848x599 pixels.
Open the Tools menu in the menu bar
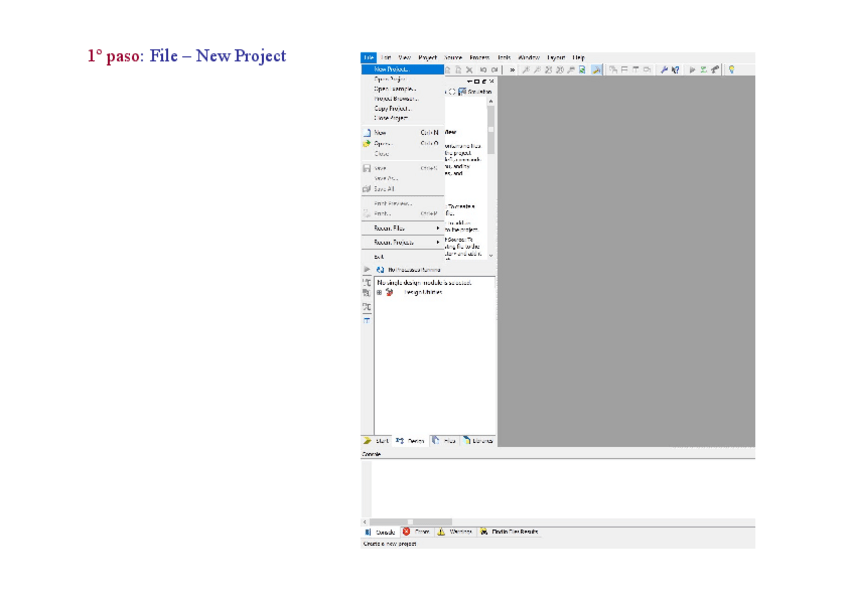click(504, 57)
